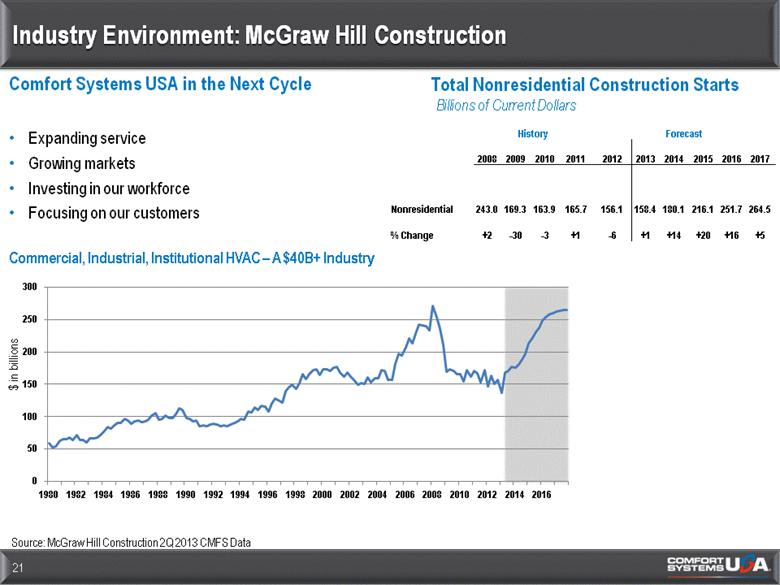
Task: Click the 'Commercial, Industrial, Institutional HVAC' chart heading
Action: [x=192, y=258]
